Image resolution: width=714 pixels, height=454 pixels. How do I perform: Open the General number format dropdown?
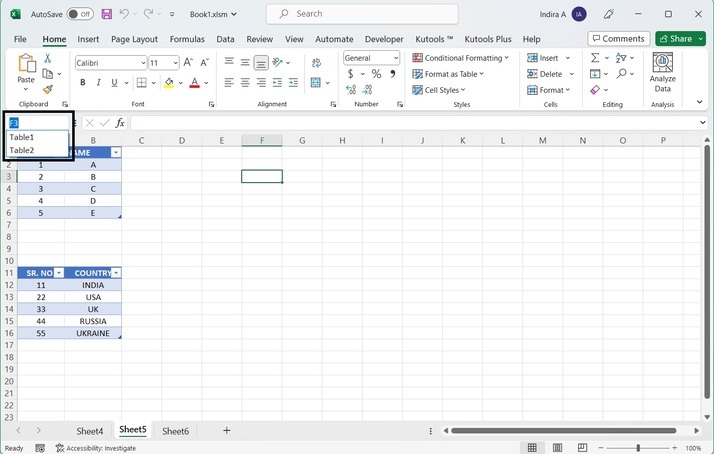(395, 58)
